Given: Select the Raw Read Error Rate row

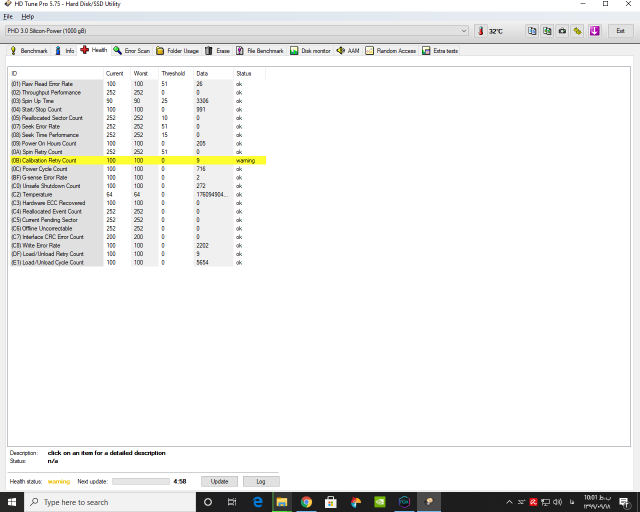Looking at the screenshot, I should click(x=138, y=84).
